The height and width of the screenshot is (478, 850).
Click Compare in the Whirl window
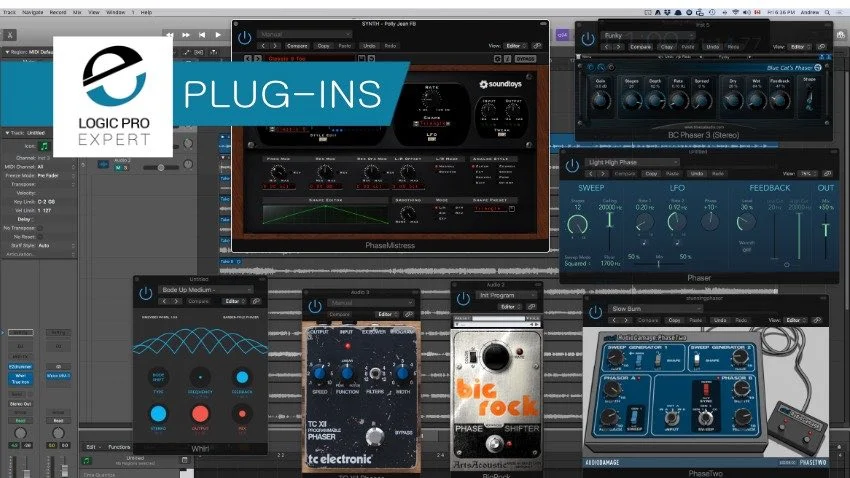[x=198, y=301]
